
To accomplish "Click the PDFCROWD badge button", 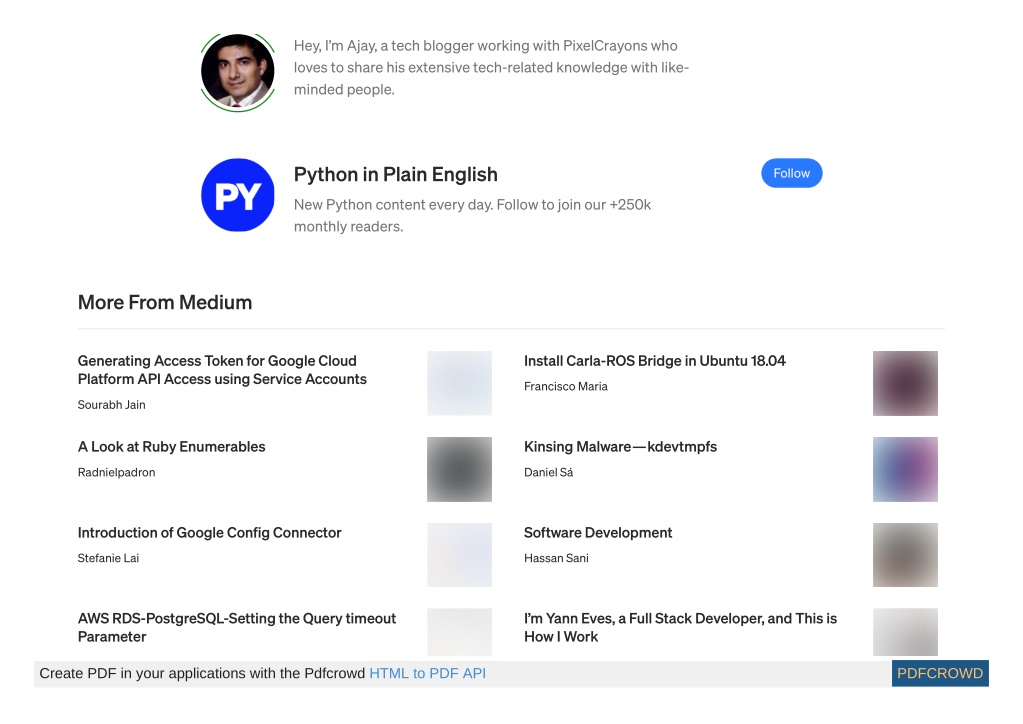I will (x=940, y=673).
